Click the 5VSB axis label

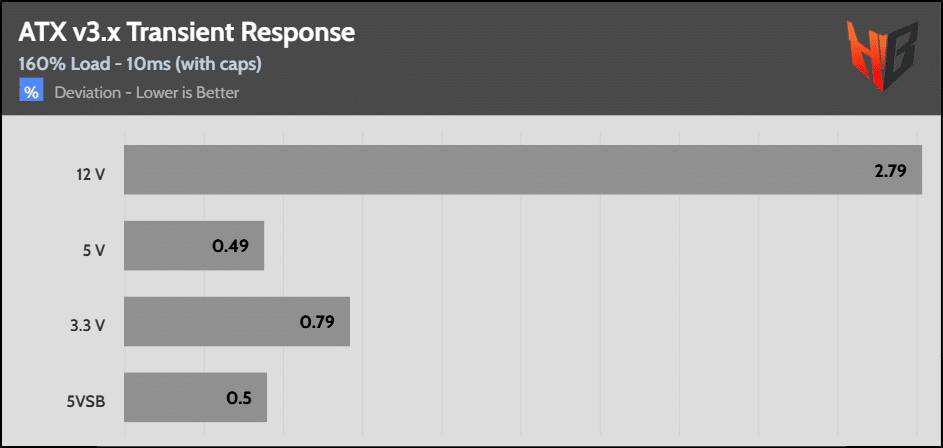click(x=86, y=402)
